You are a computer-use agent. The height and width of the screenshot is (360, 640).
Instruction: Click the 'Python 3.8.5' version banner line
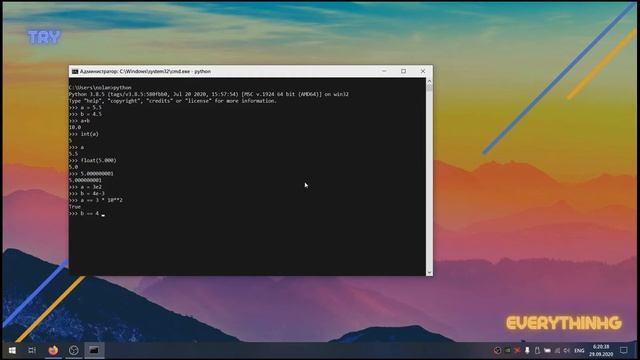tap(209, 94)
